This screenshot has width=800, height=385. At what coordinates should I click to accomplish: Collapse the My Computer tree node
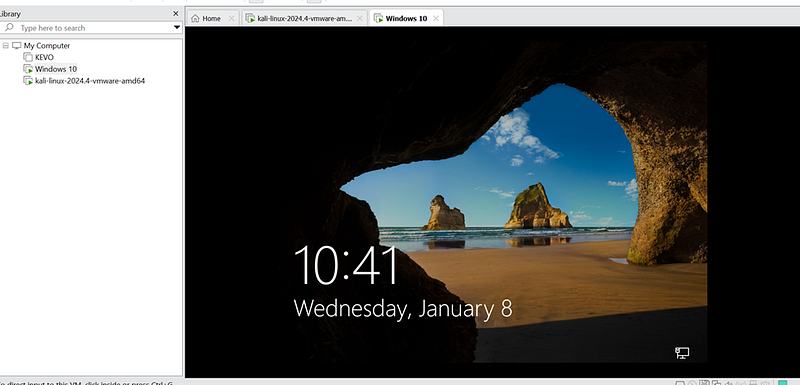pos(6,45)
